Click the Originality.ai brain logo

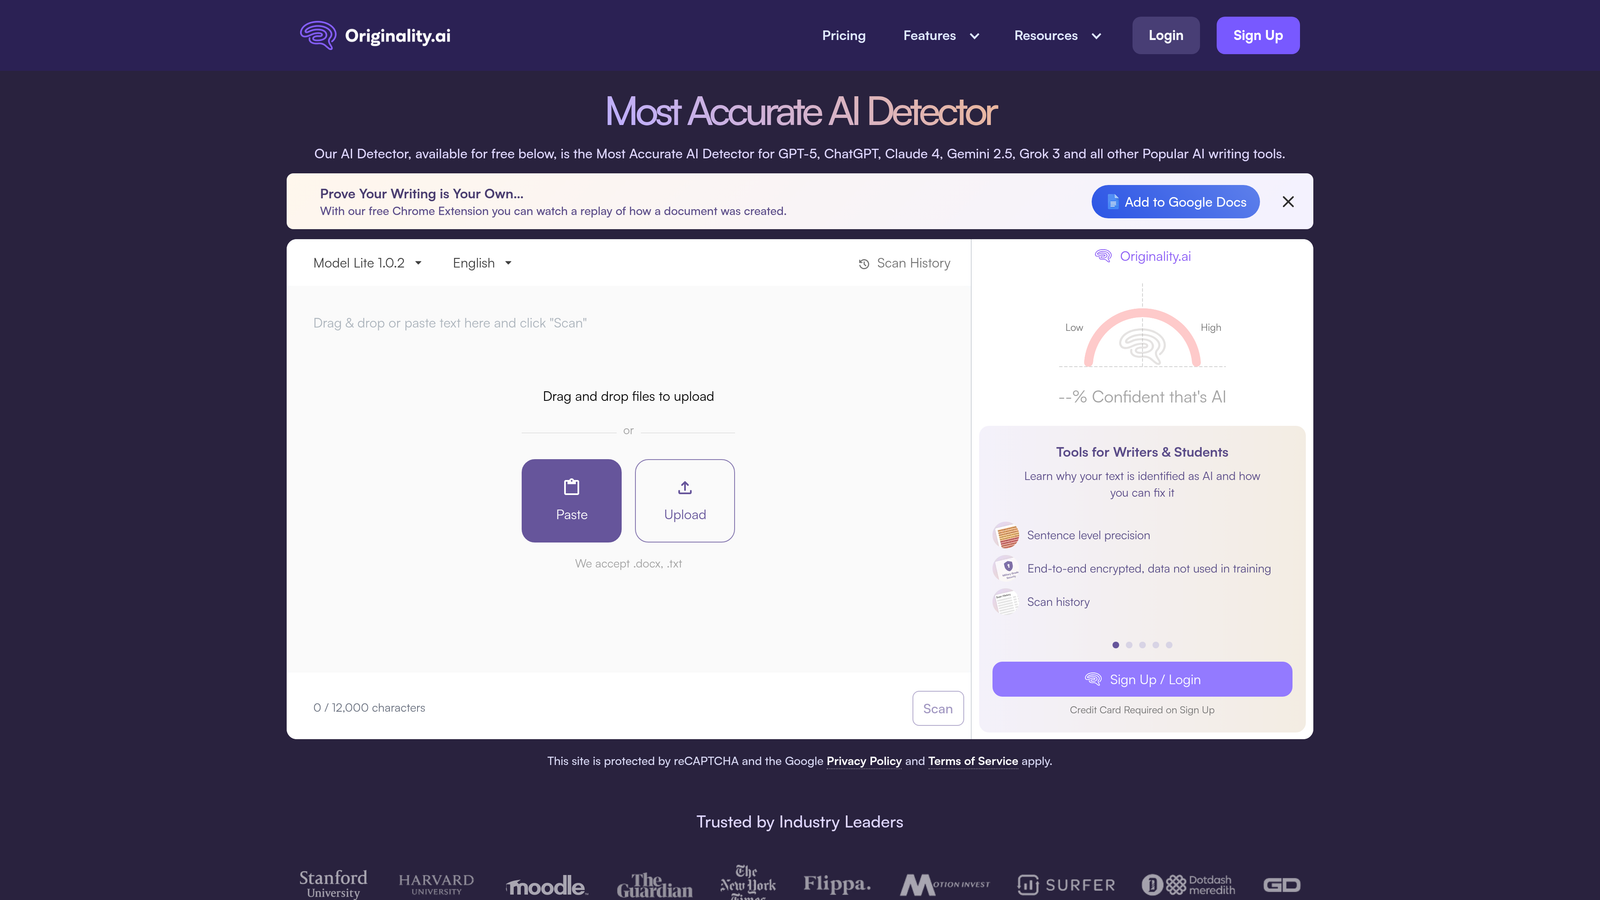coord(316,35)
